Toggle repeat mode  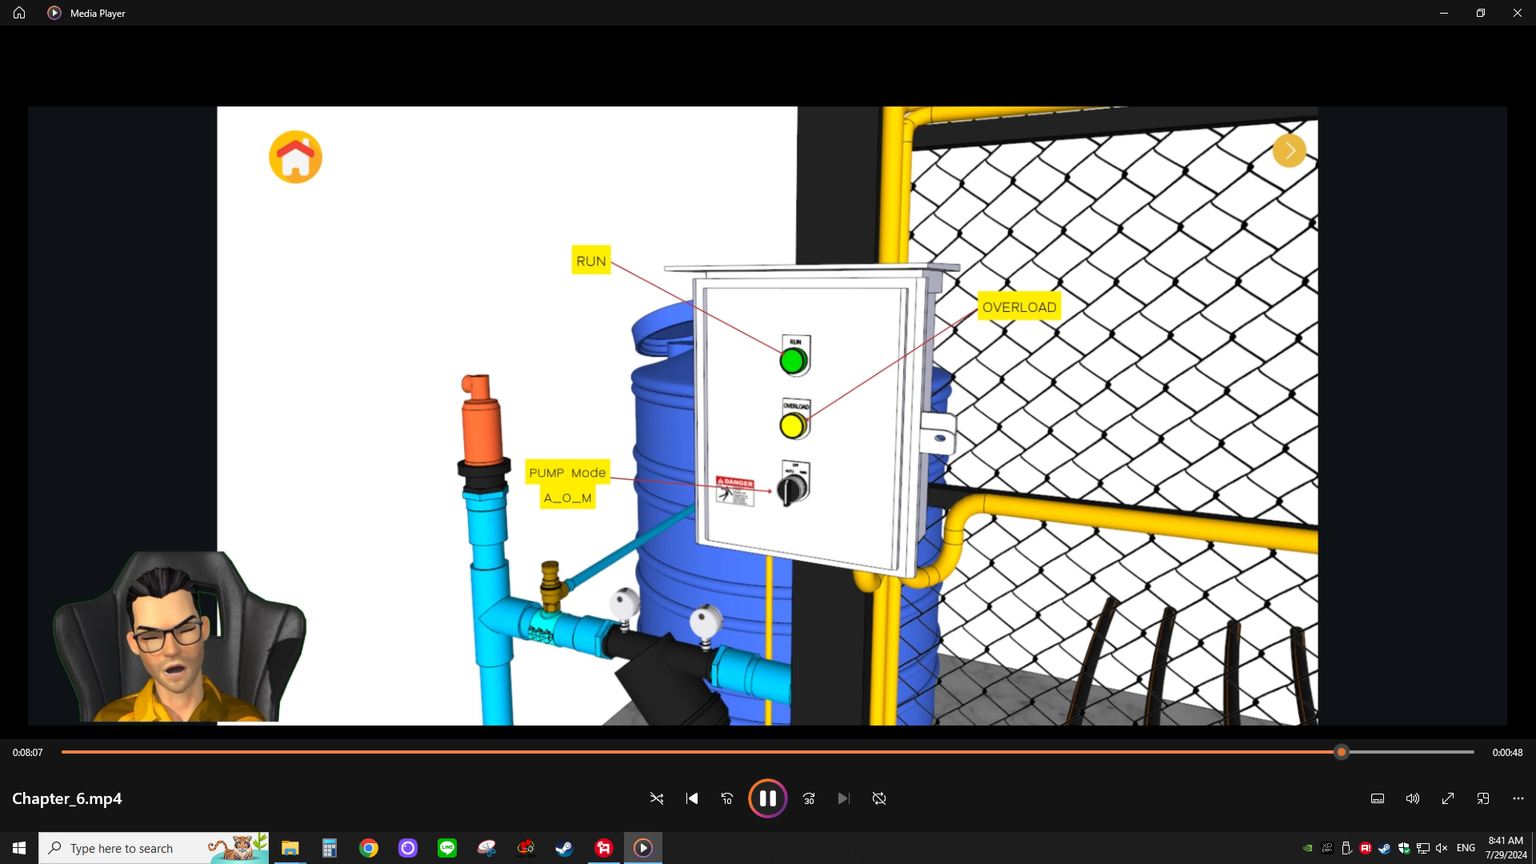pos(879,798)
